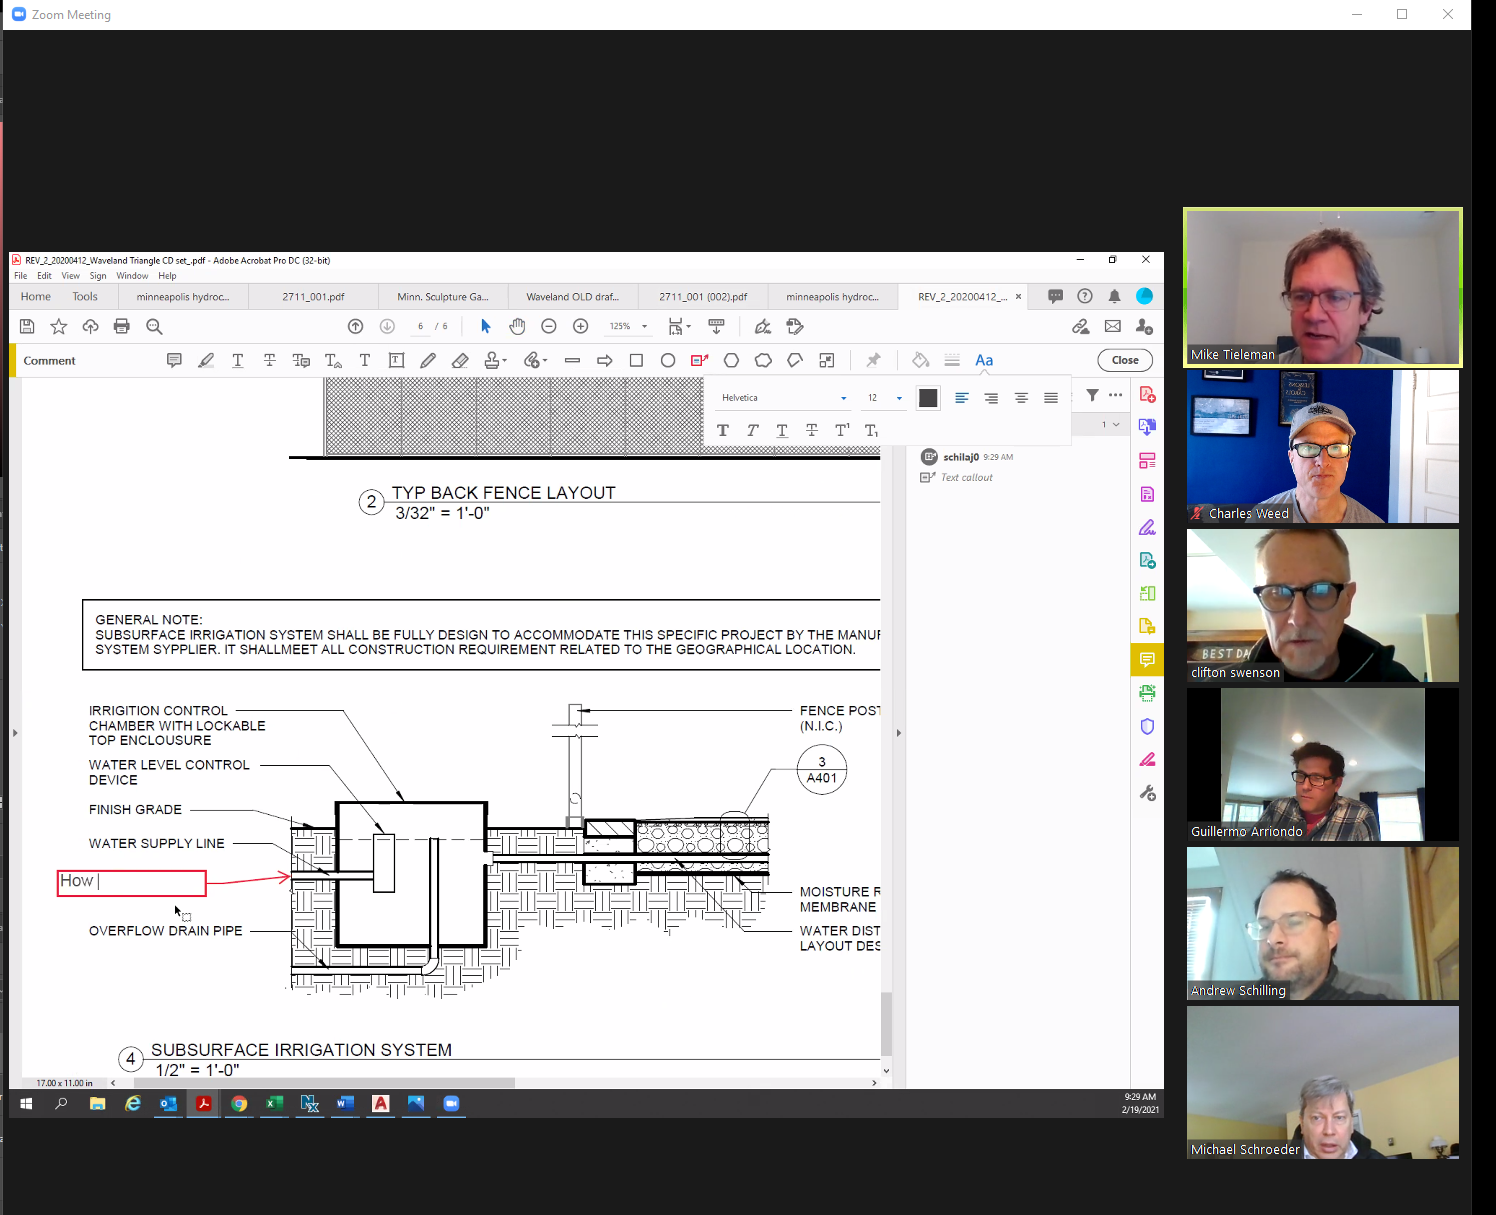This screenshot has height=1215, width=1496.
Task: Print the document
Action: click(x=122, y=326)
